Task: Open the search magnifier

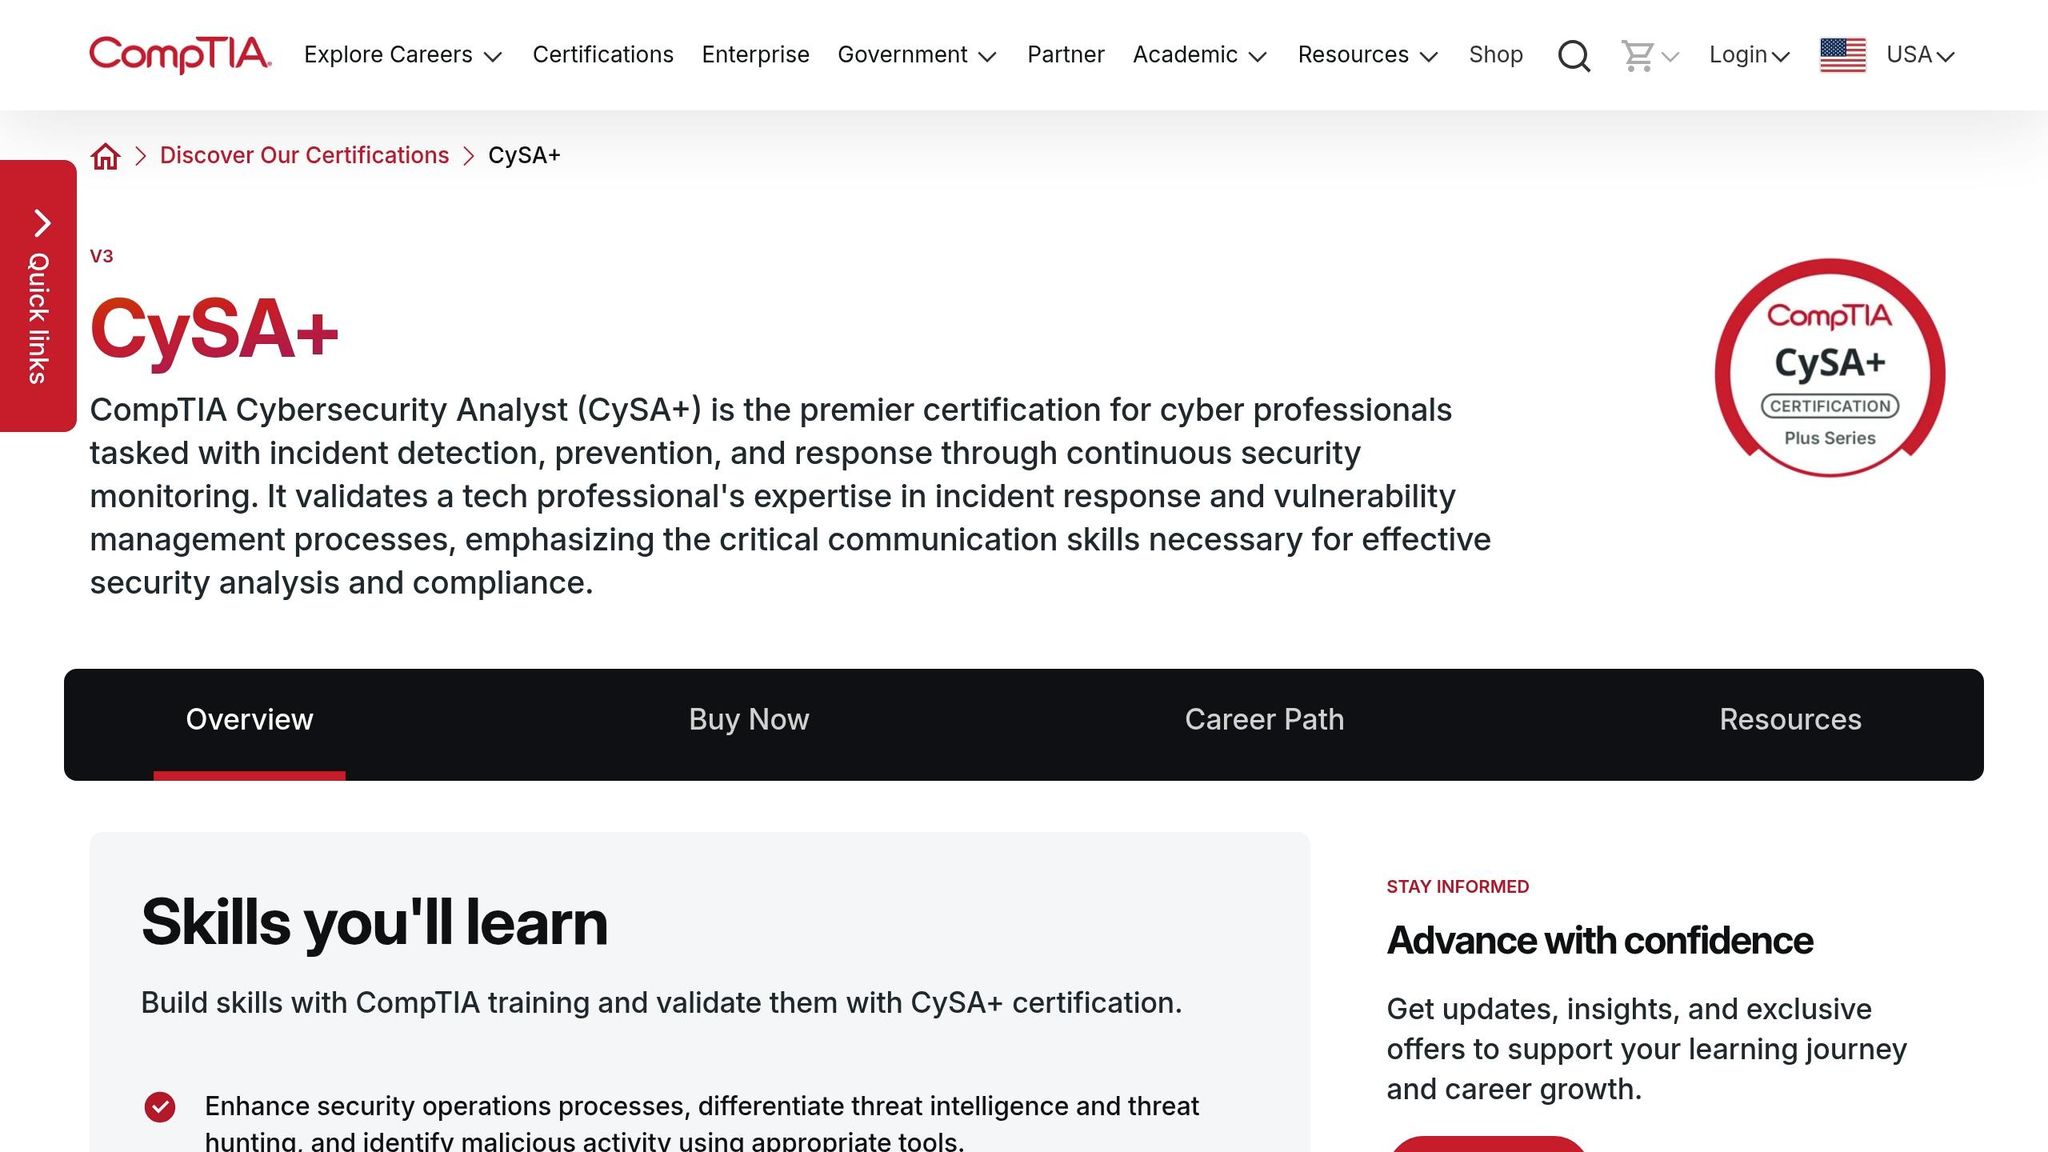Action: [1573, 55]
